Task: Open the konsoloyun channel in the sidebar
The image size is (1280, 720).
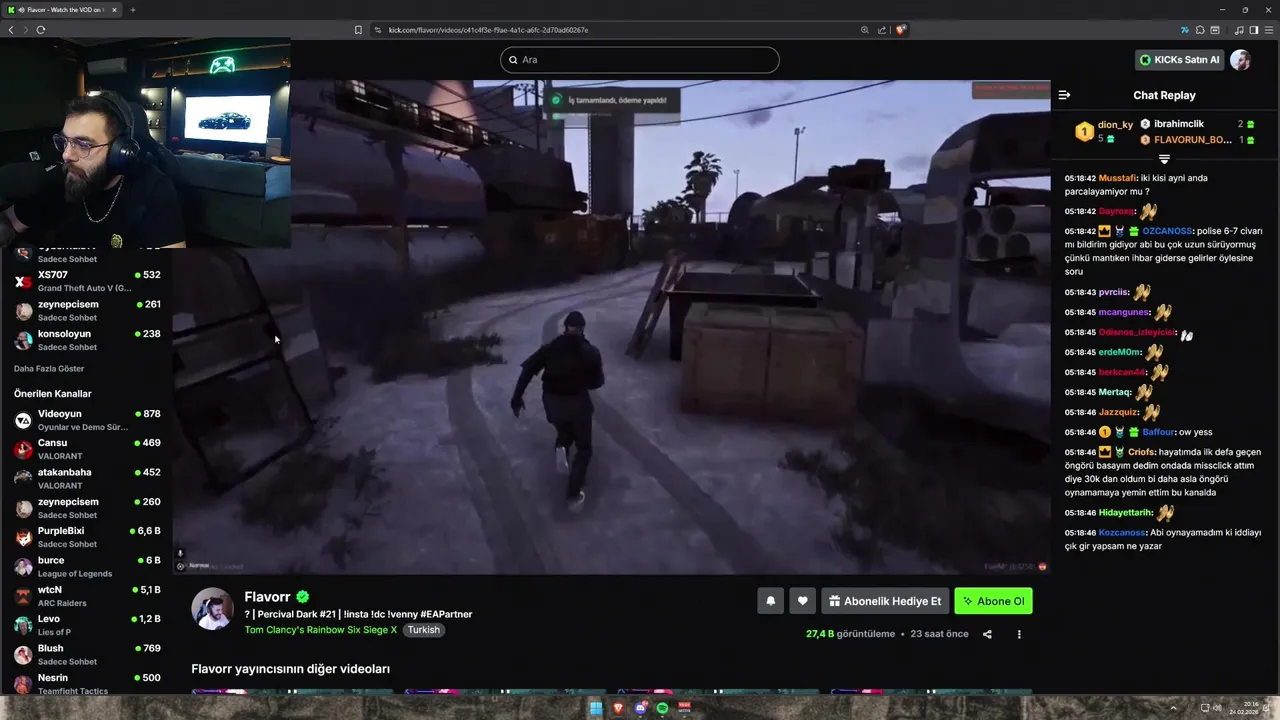Action: click(x=87, y=340)
